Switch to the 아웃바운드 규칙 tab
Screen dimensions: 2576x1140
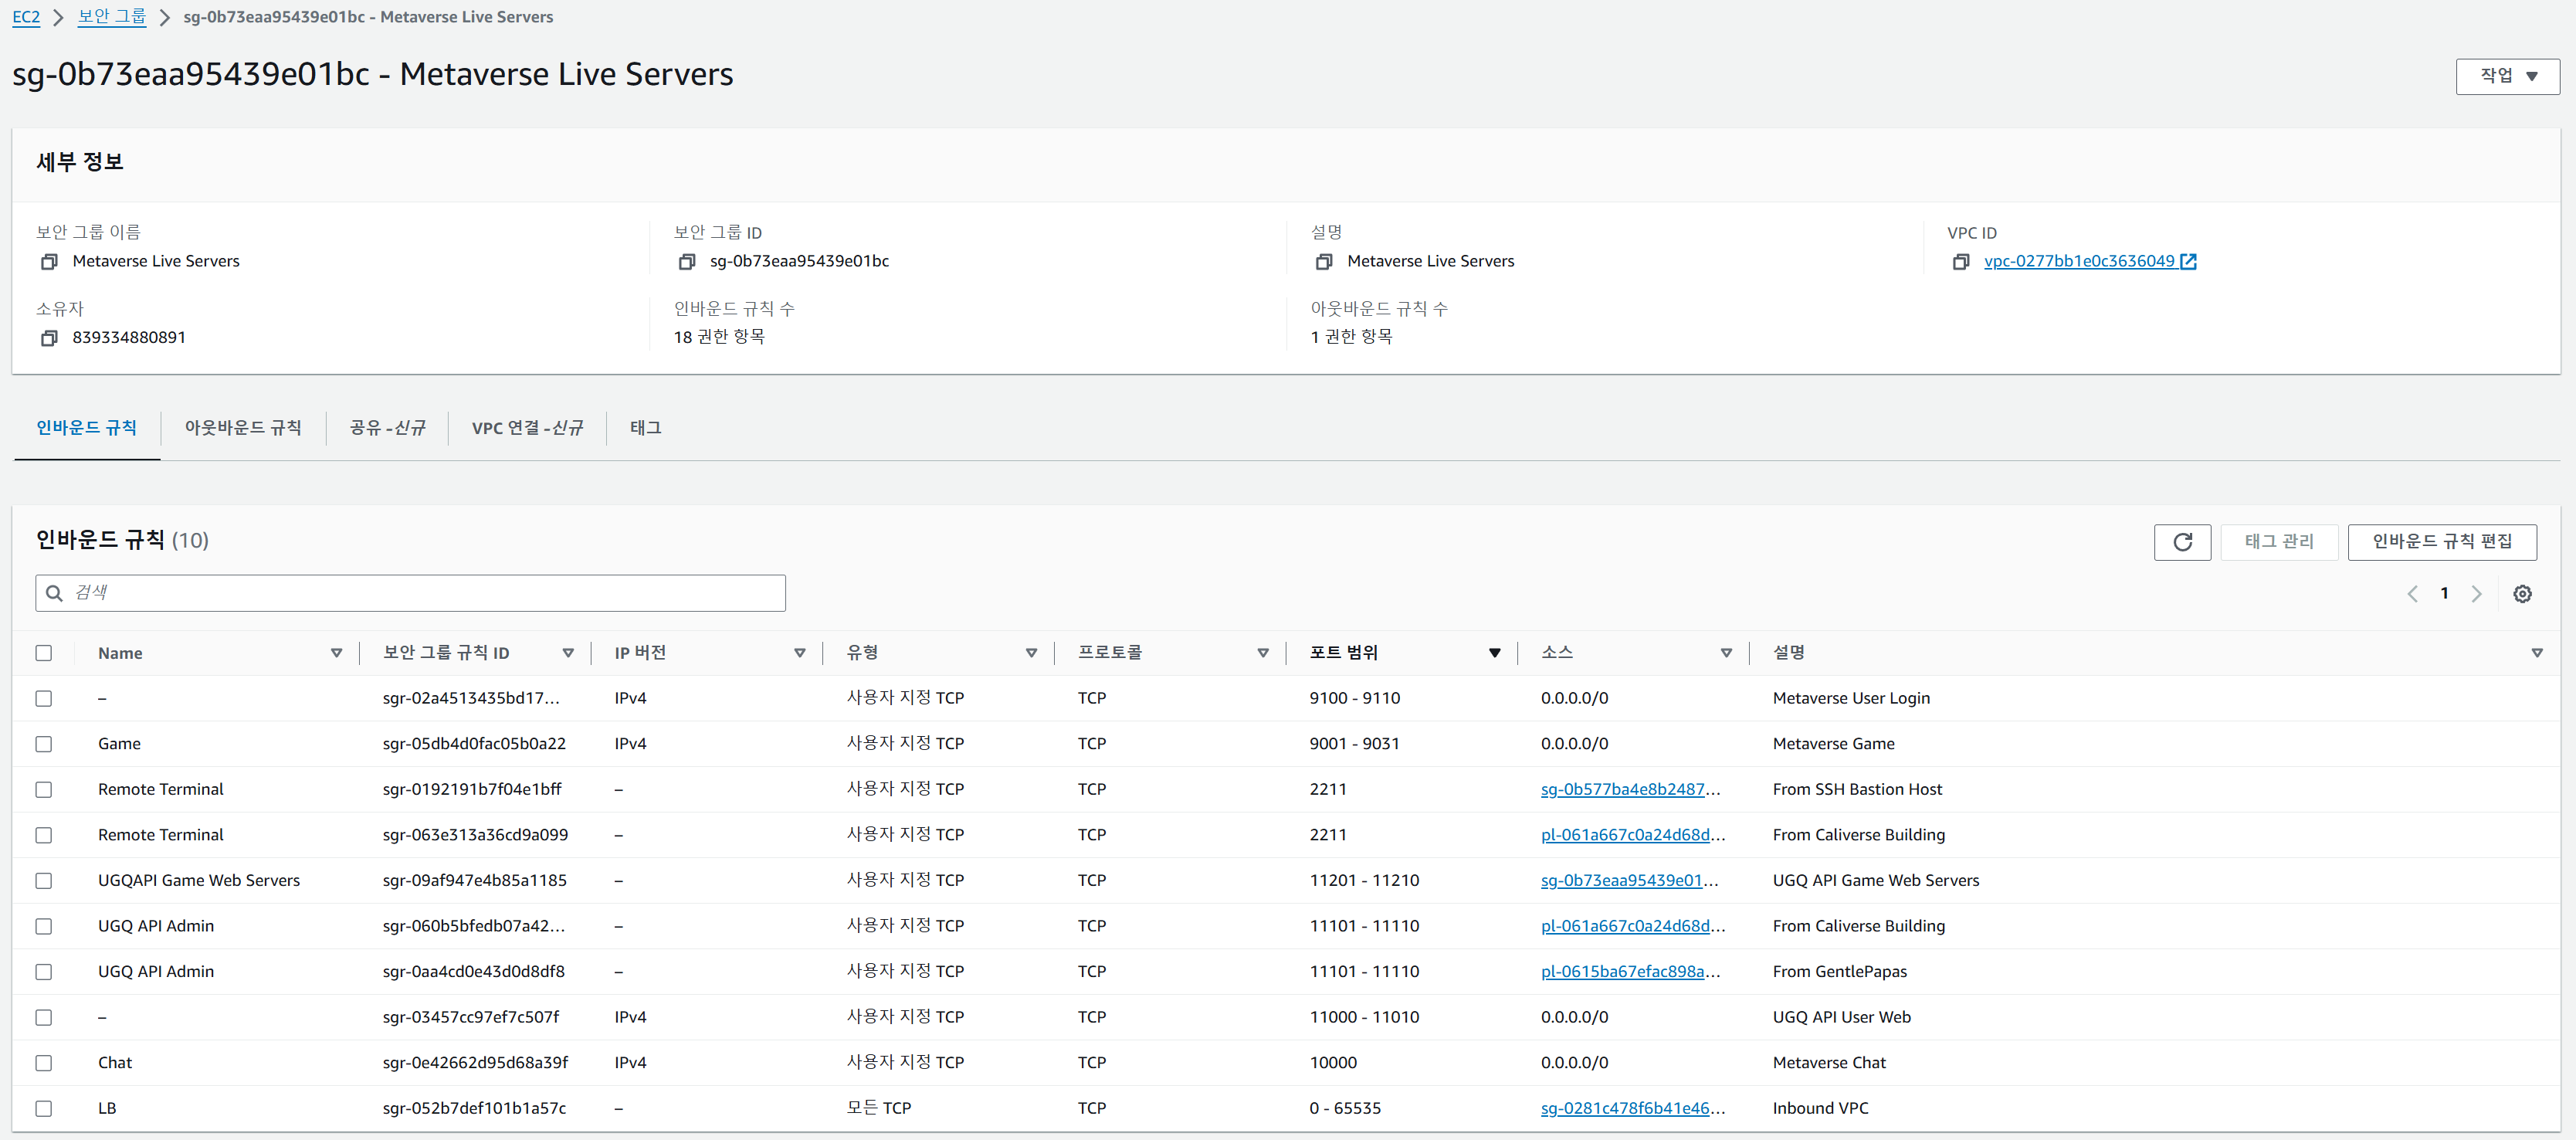pyautogui.click(x=243, y=428)
